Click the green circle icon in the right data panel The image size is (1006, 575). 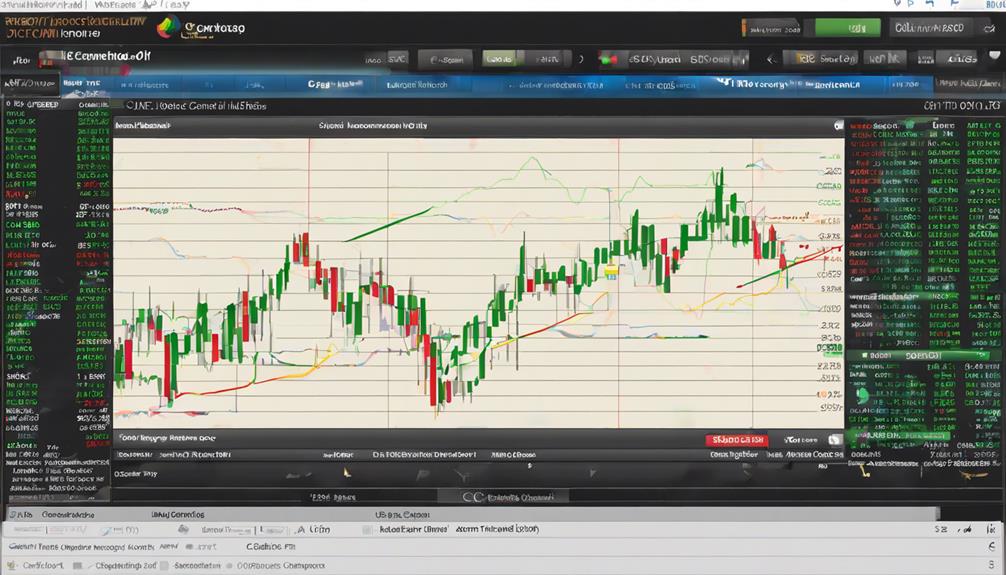[862, 395]
